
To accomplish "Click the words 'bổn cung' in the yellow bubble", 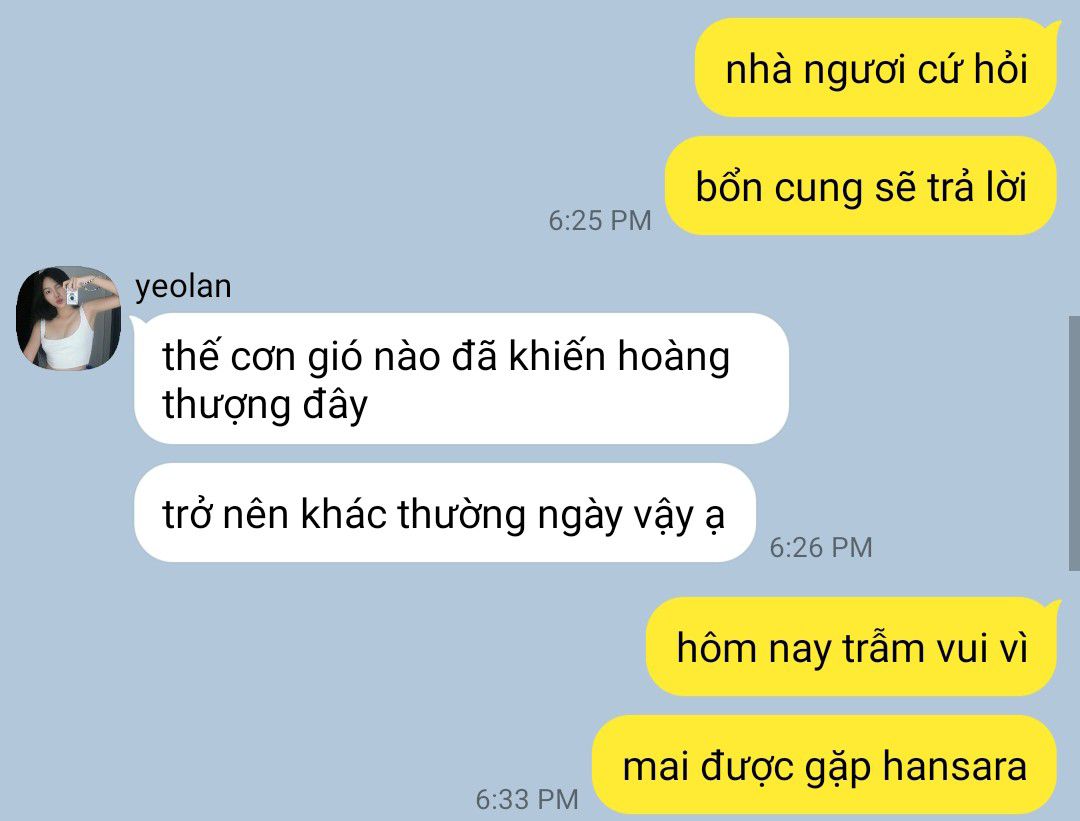I will pyautogui.click(x=780, y=187).
